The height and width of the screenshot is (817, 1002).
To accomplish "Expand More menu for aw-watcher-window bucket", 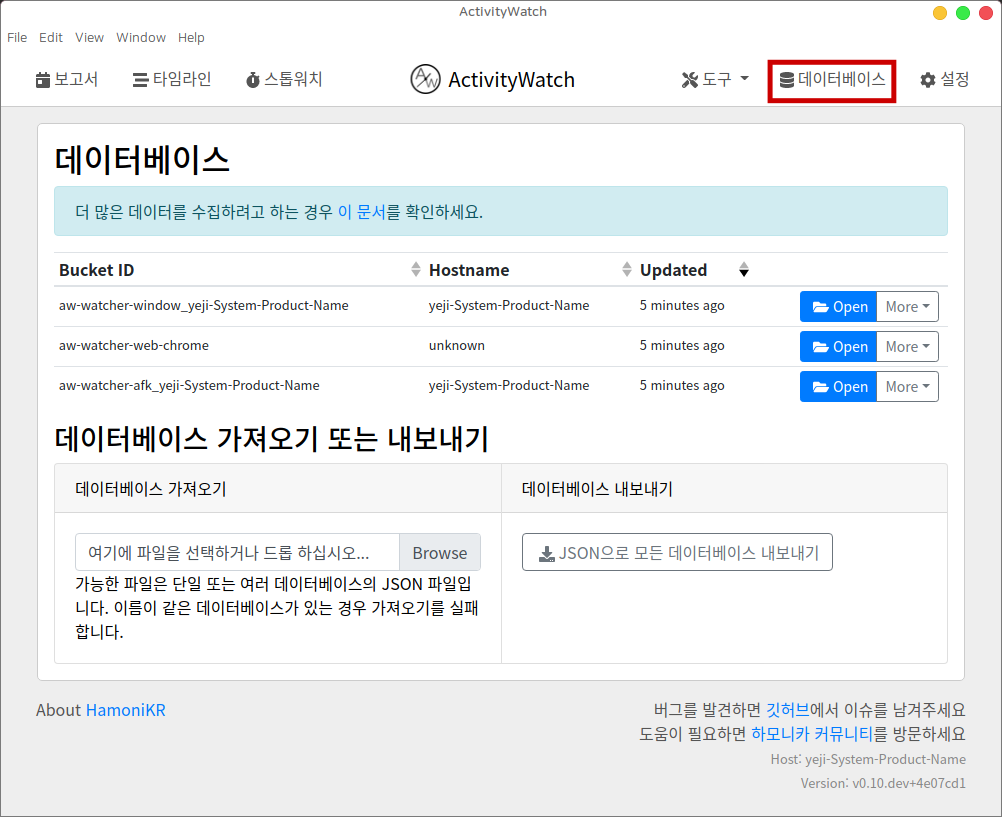I will [907, 307].
